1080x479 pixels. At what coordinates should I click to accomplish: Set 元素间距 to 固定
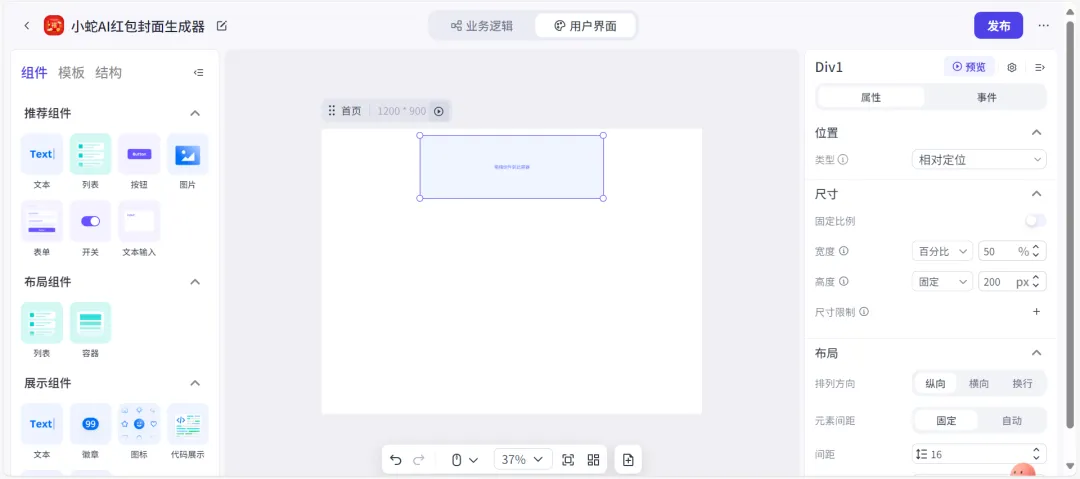coord(946,420)
